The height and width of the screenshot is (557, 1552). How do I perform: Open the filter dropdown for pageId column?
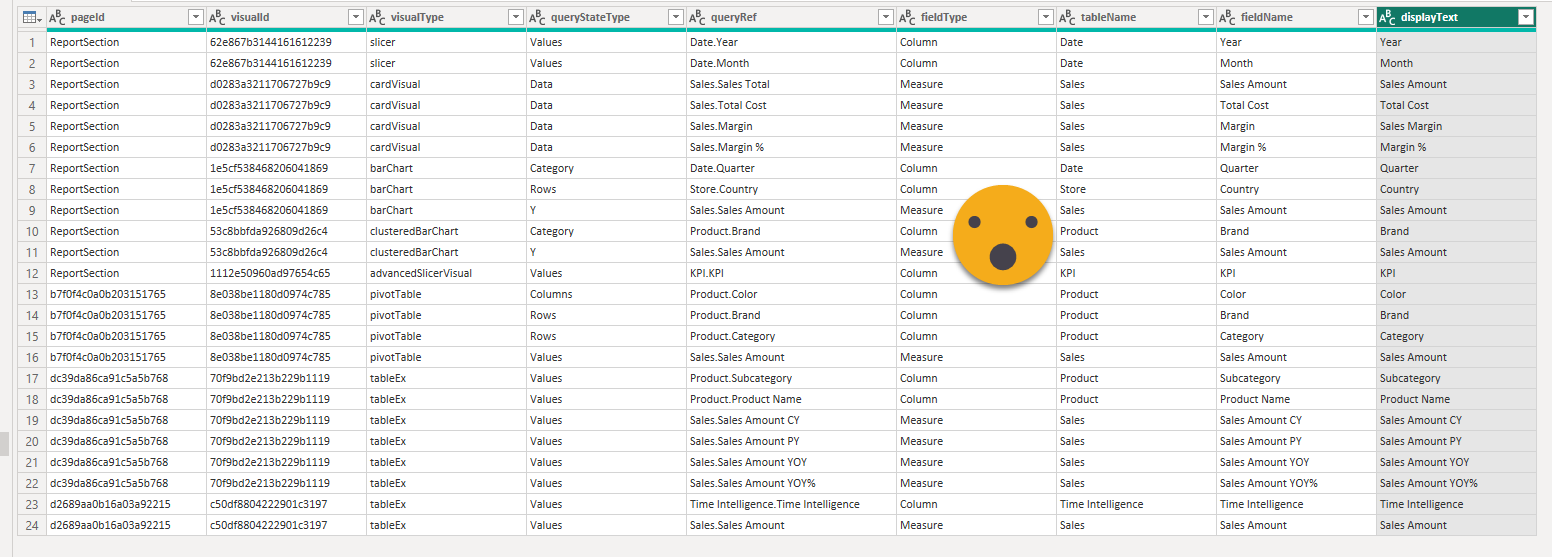[x=195, y=17]
